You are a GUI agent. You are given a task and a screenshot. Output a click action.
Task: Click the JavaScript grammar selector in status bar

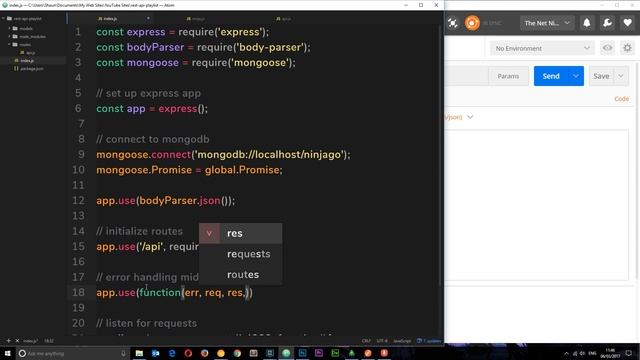coord(402,340)
